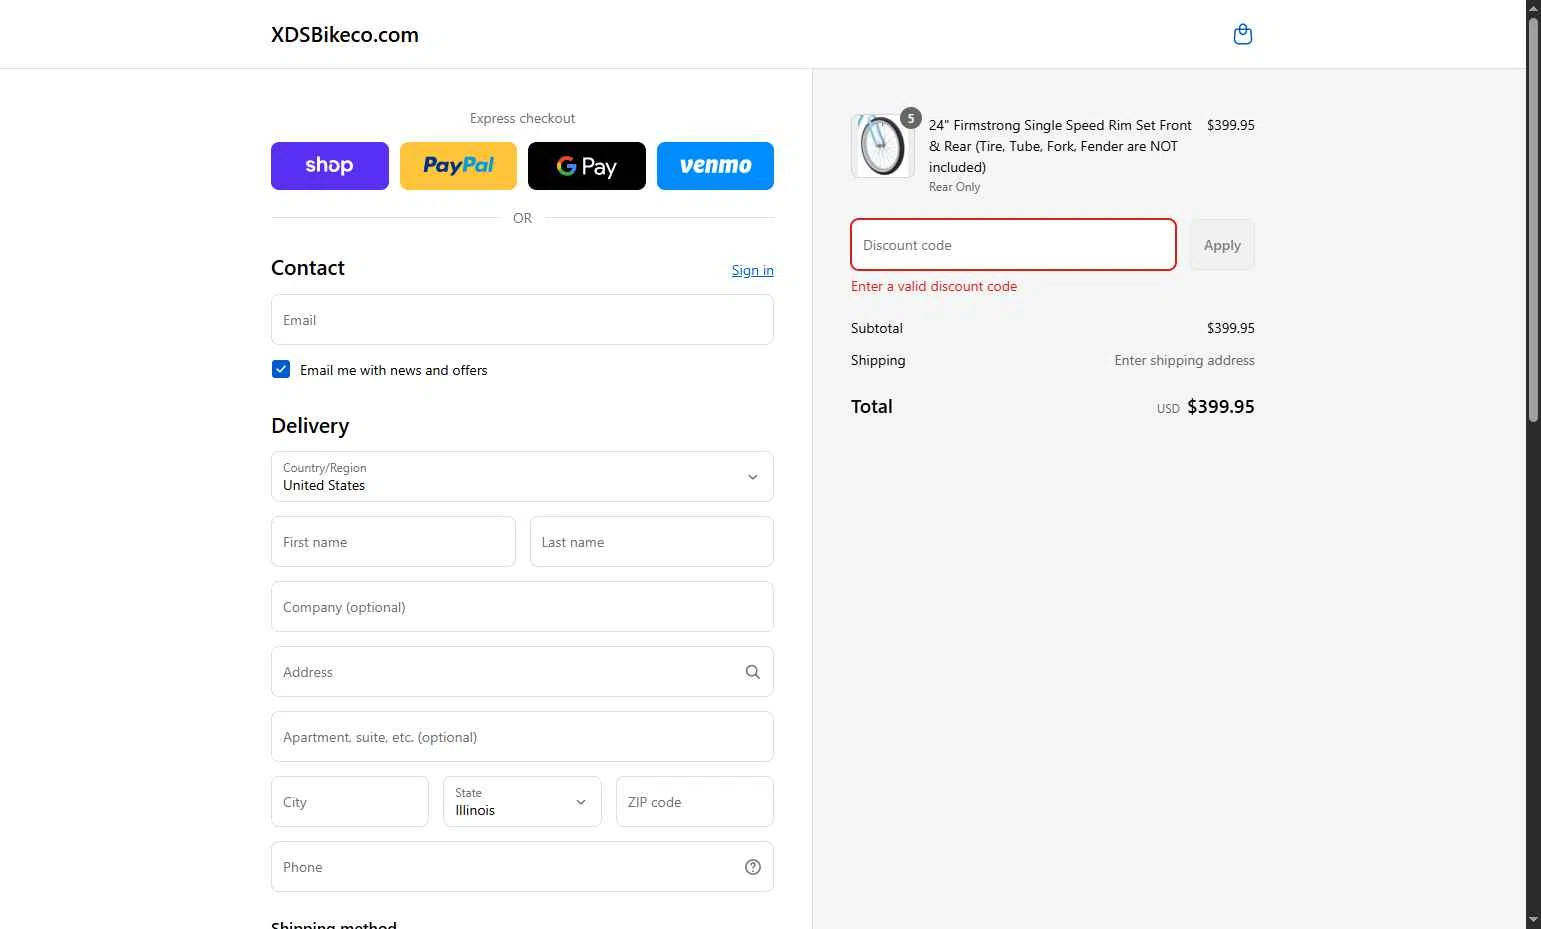Click the 'Contact' section heading
The height and width of the screenshot is (929, 1541).
(308, 268)
